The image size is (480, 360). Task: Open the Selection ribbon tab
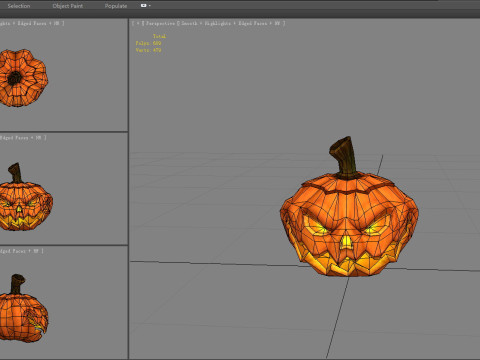19,6
